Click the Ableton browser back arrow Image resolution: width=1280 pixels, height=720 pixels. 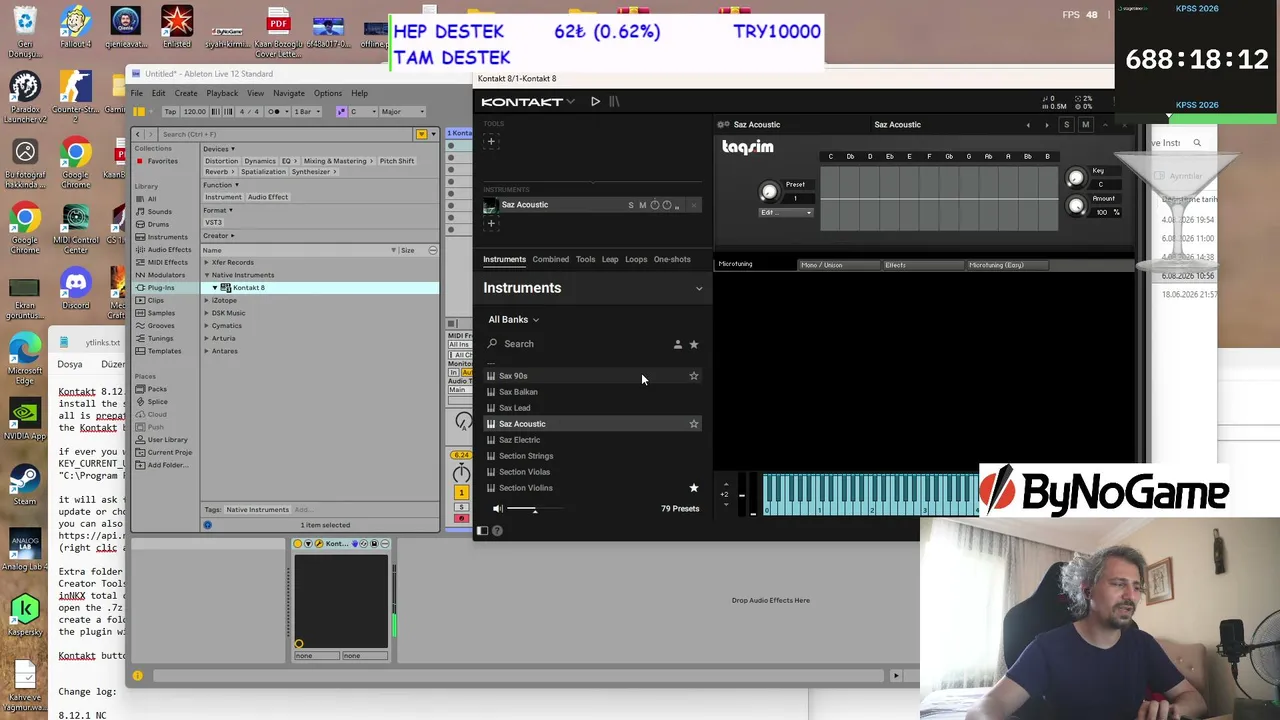[138, 134]
